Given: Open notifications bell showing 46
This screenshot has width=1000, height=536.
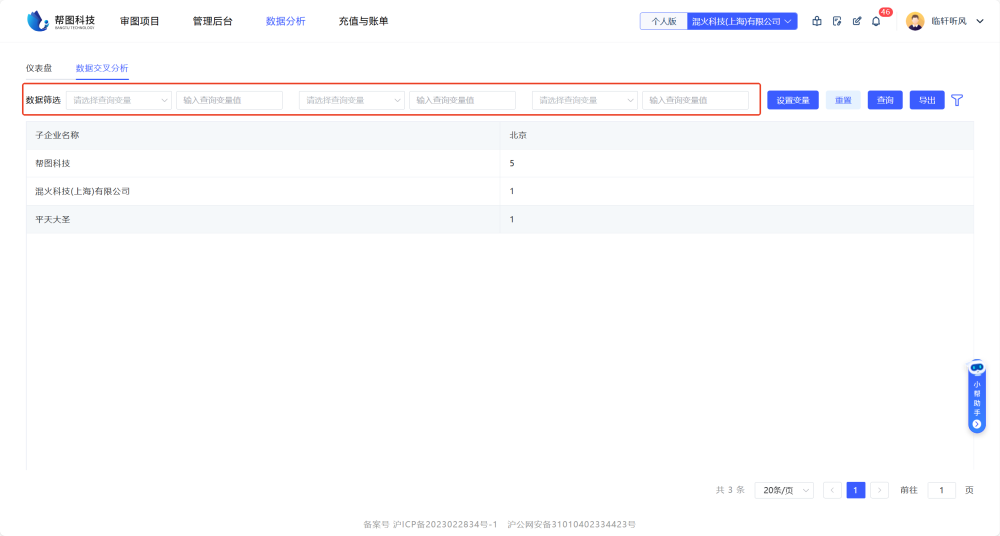Looking at the screenshot, I should click(877, 21).
